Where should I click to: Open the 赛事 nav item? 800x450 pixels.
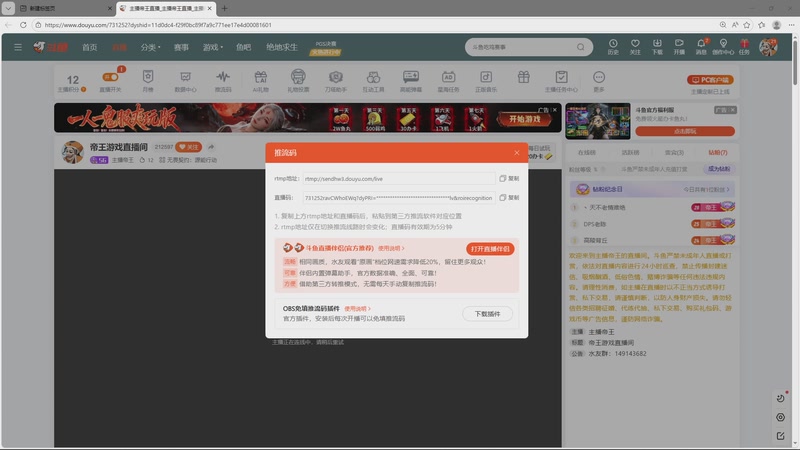coord(181,47)
